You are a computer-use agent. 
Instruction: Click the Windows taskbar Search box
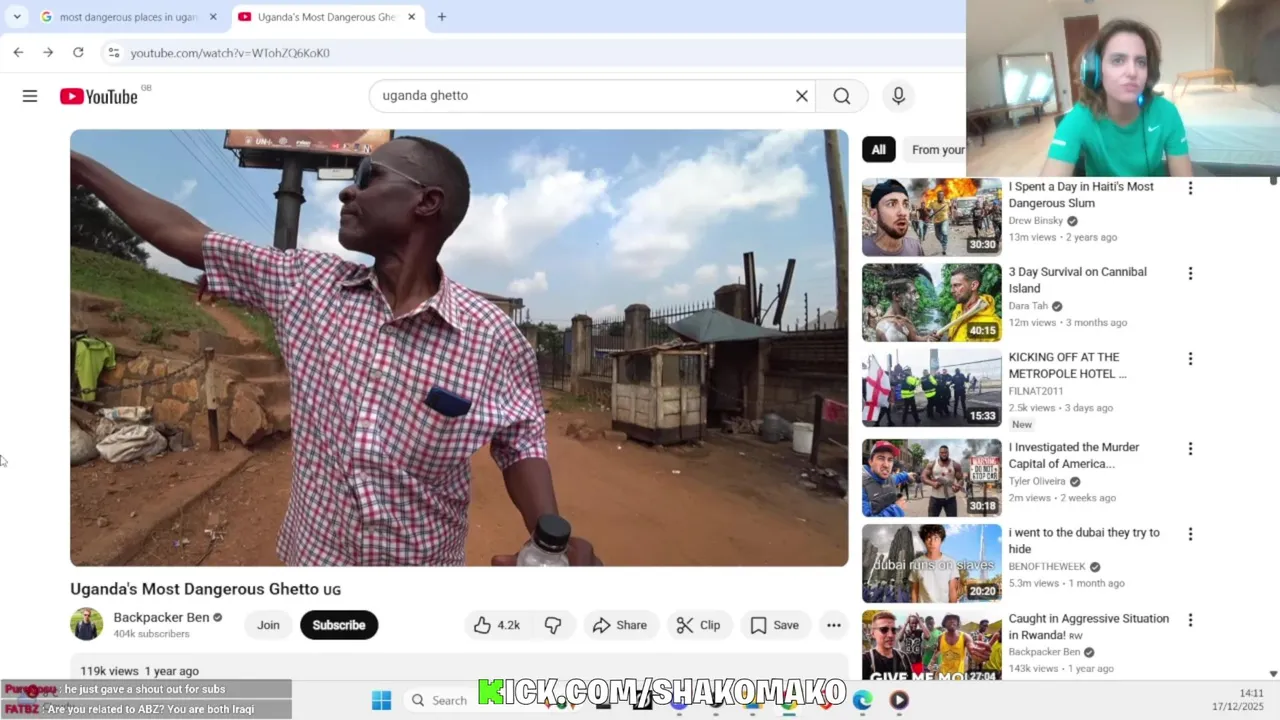click(439, 700)
